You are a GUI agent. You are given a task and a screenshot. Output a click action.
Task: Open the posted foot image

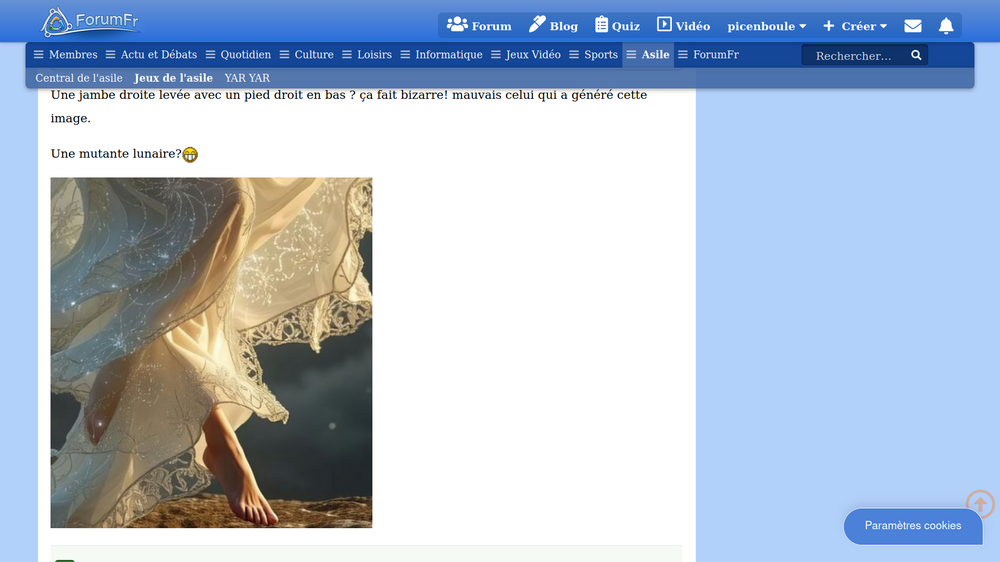pyautogui.click(x=211, y=352)
